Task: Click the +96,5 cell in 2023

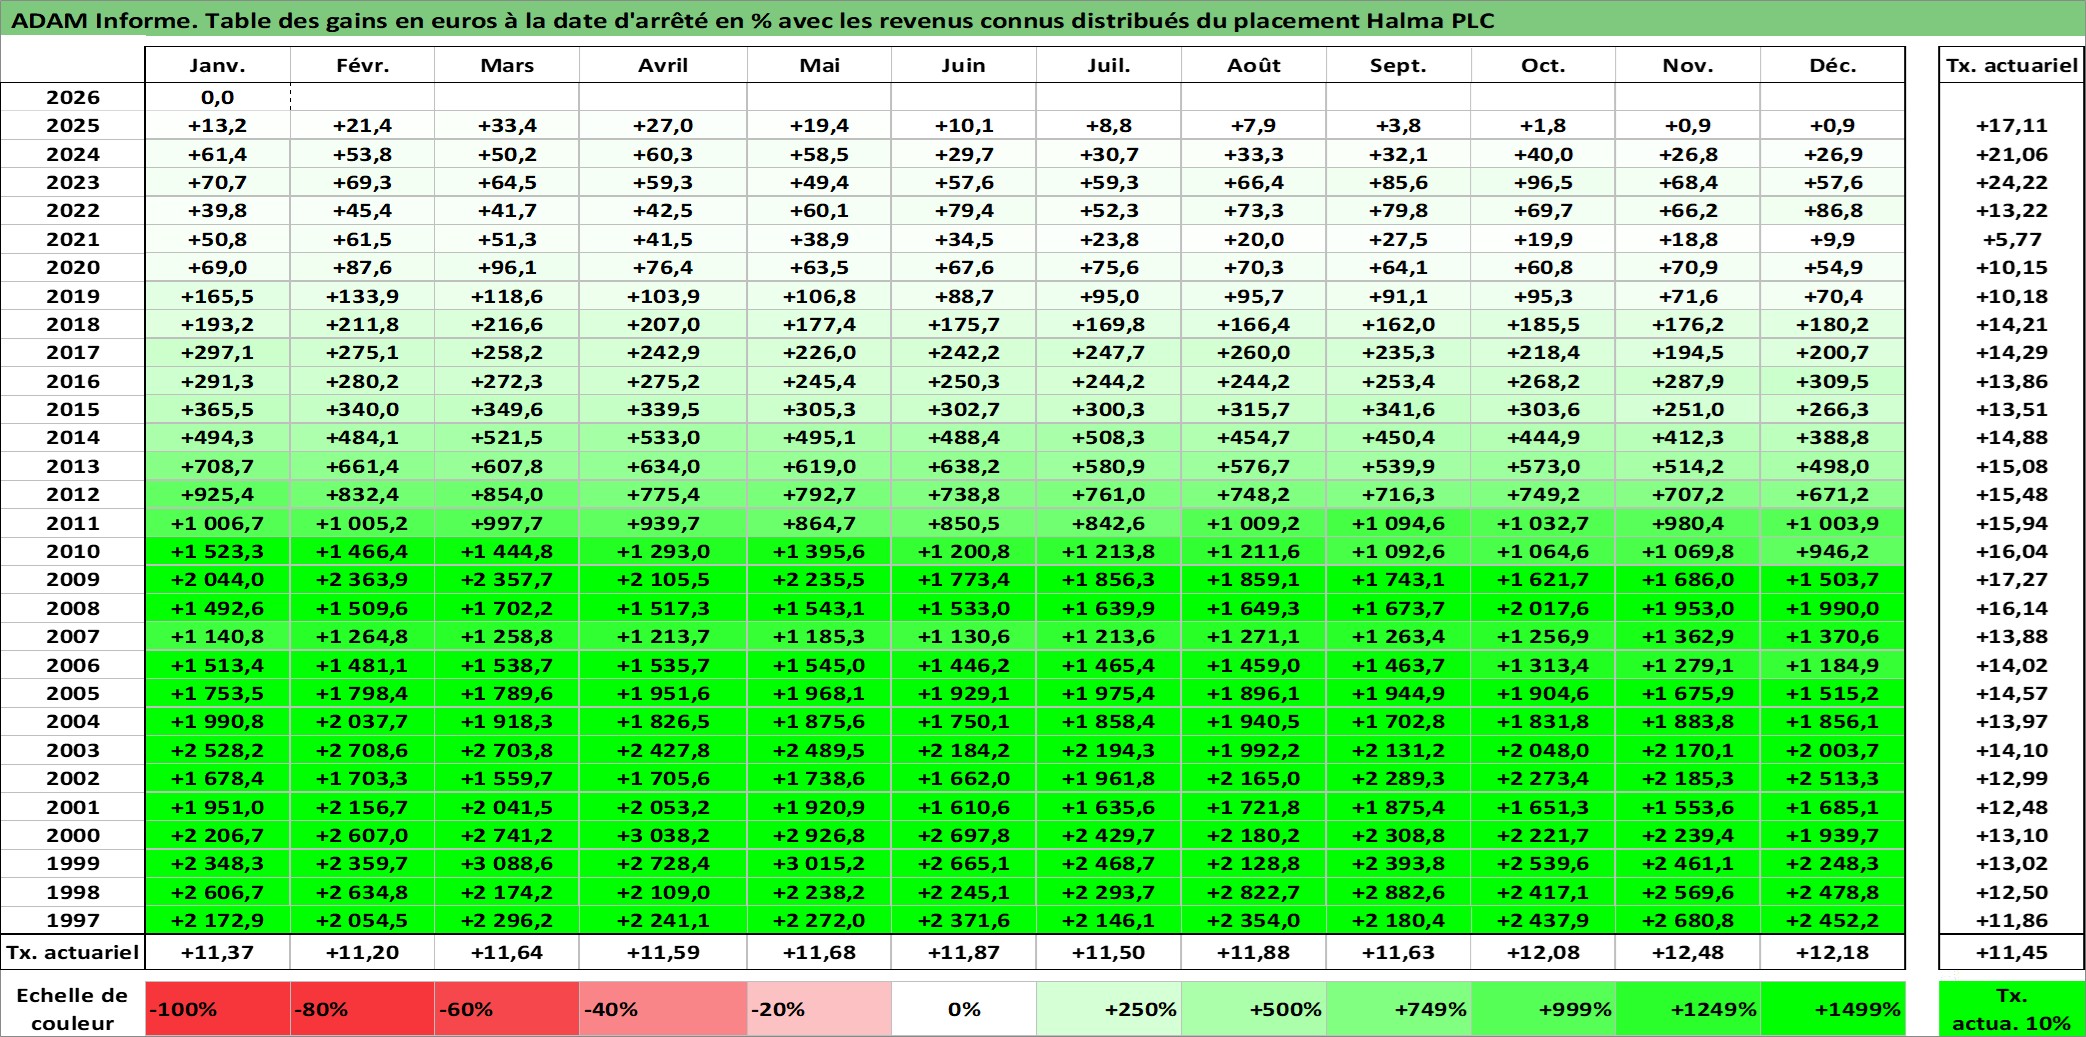Action: click(x=1543, y=182)
